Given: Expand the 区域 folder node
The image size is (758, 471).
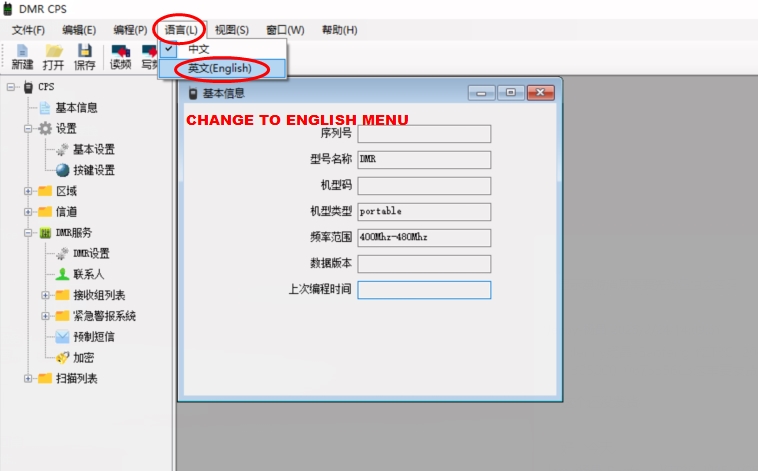Looking at the screenshot, I should coord(28,191).
